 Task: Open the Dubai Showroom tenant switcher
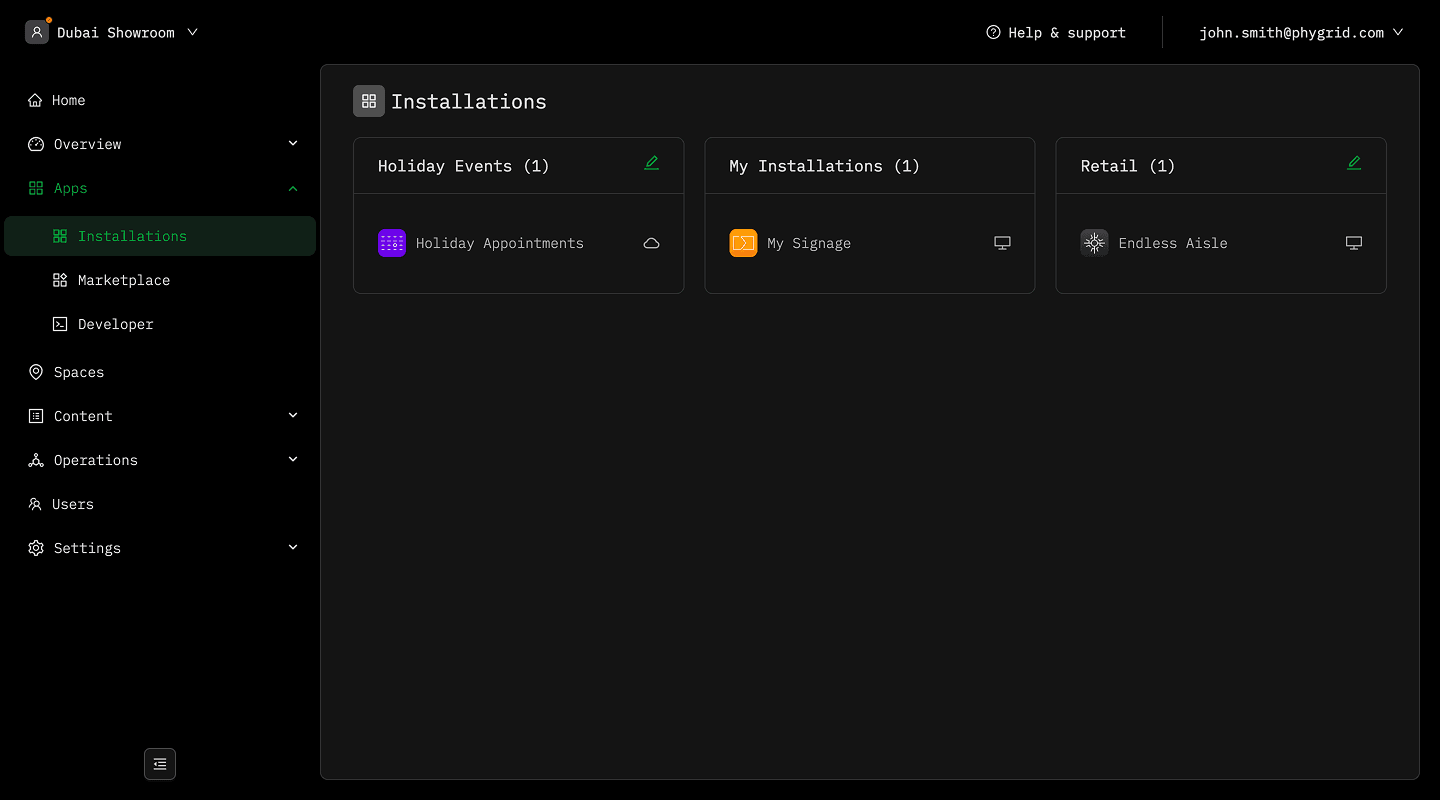112,32
